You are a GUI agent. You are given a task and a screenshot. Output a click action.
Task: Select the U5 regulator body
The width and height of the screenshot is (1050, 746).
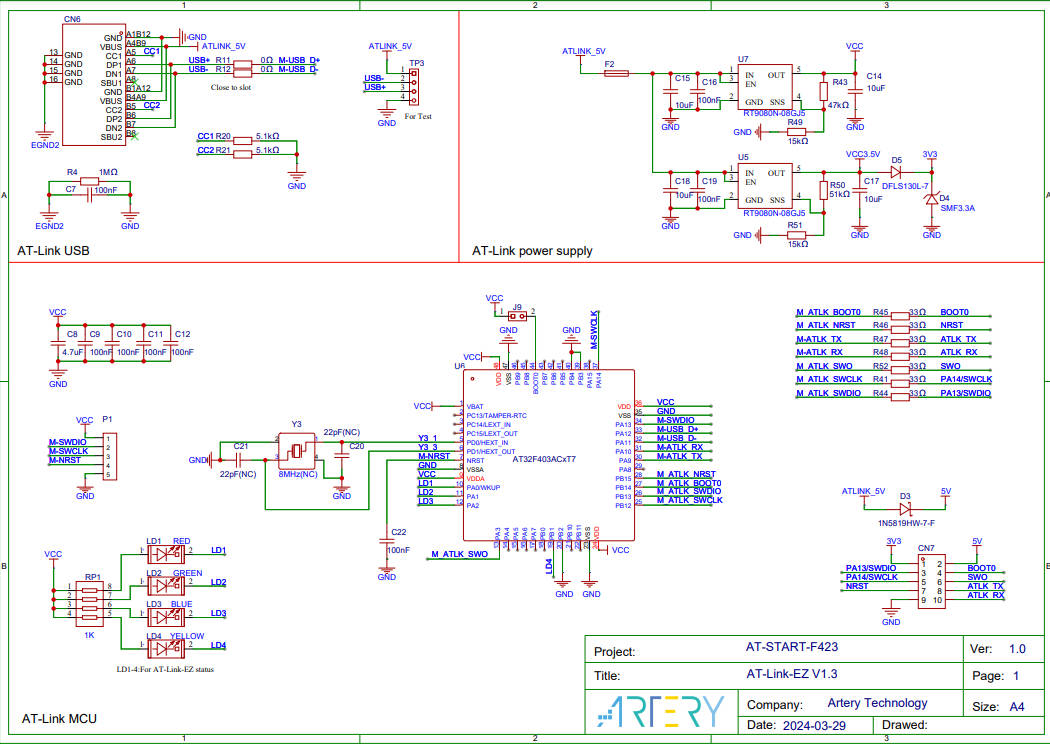click(765, 186)
